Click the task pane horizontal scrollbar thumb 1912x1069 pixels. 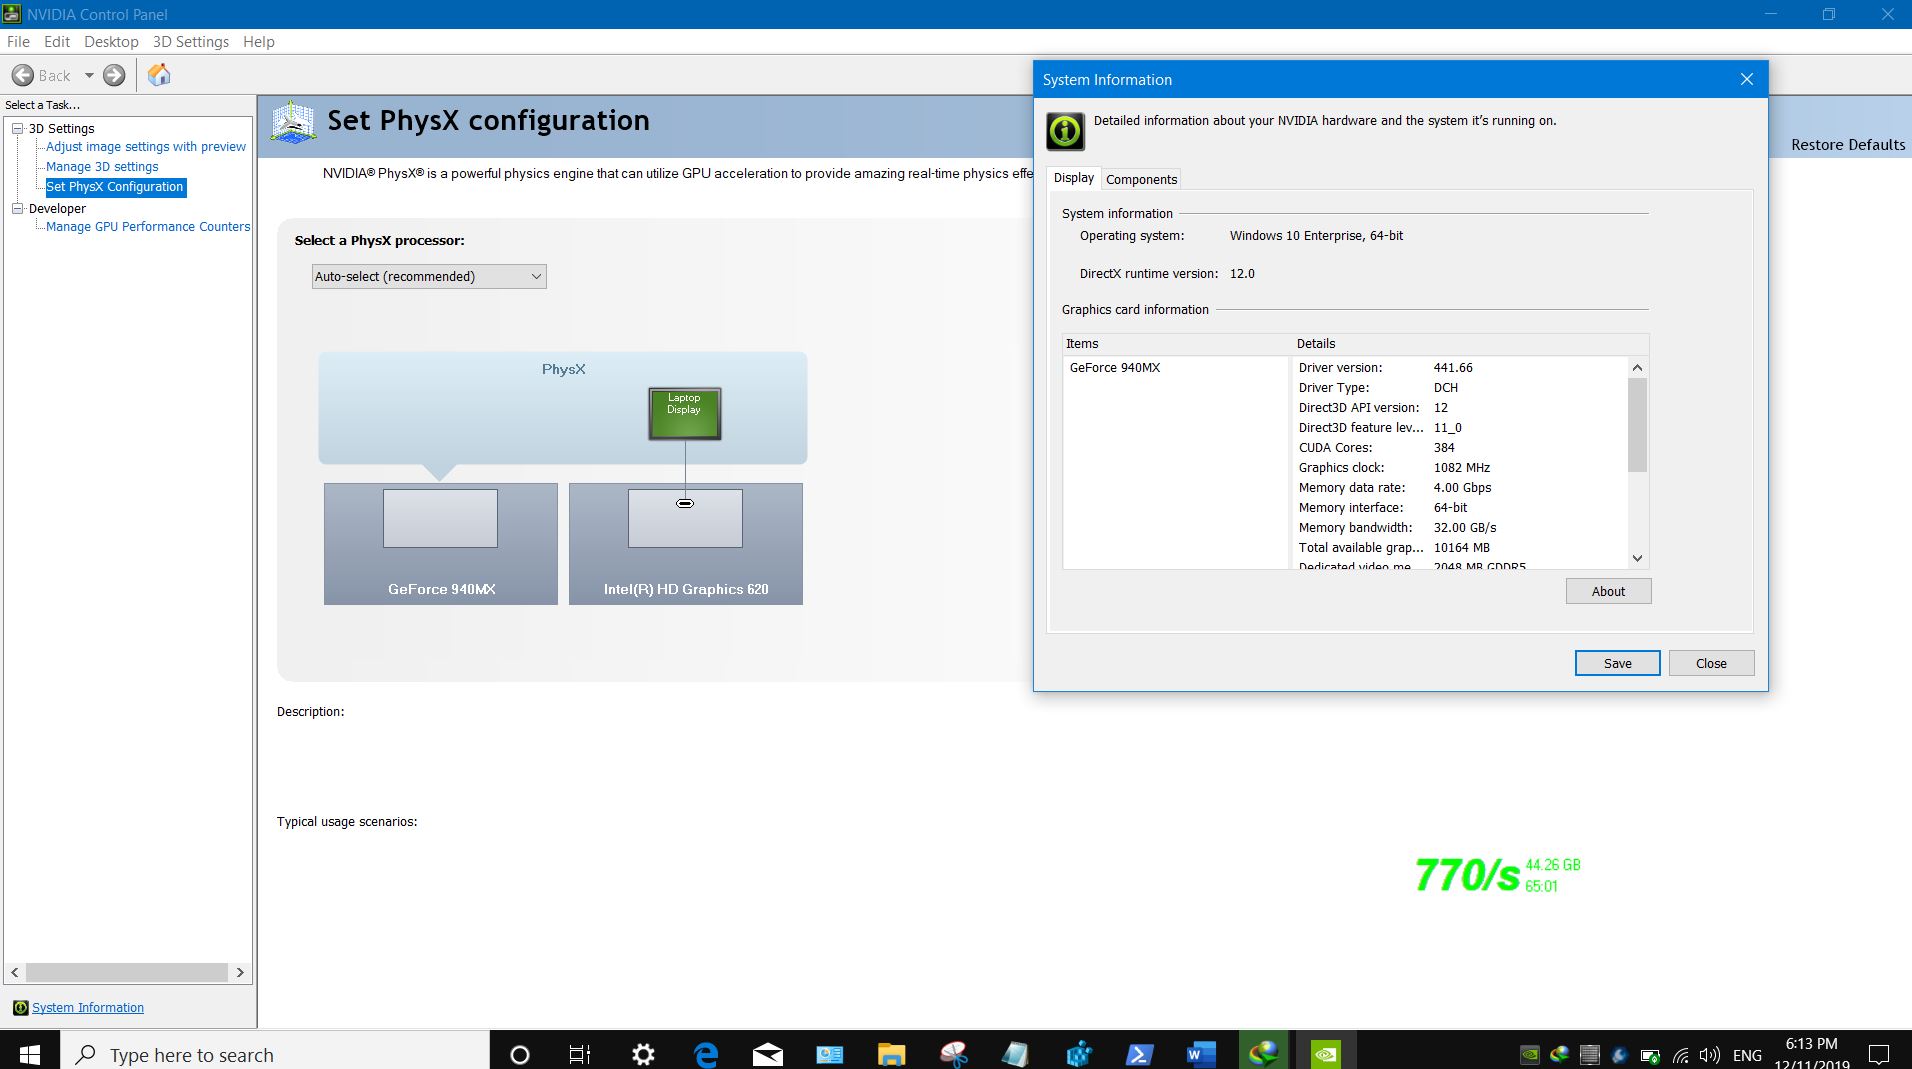pyautogui.click(x=127, y=972)
